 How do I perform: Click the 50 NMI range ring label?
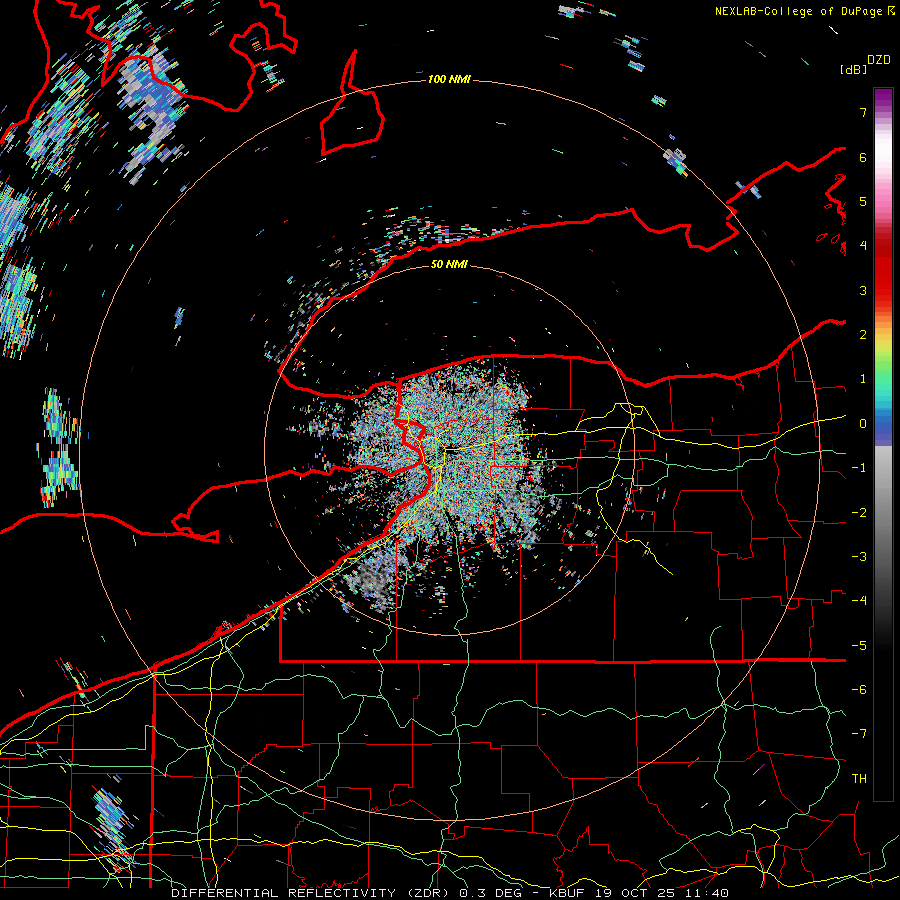pos(449,264)
